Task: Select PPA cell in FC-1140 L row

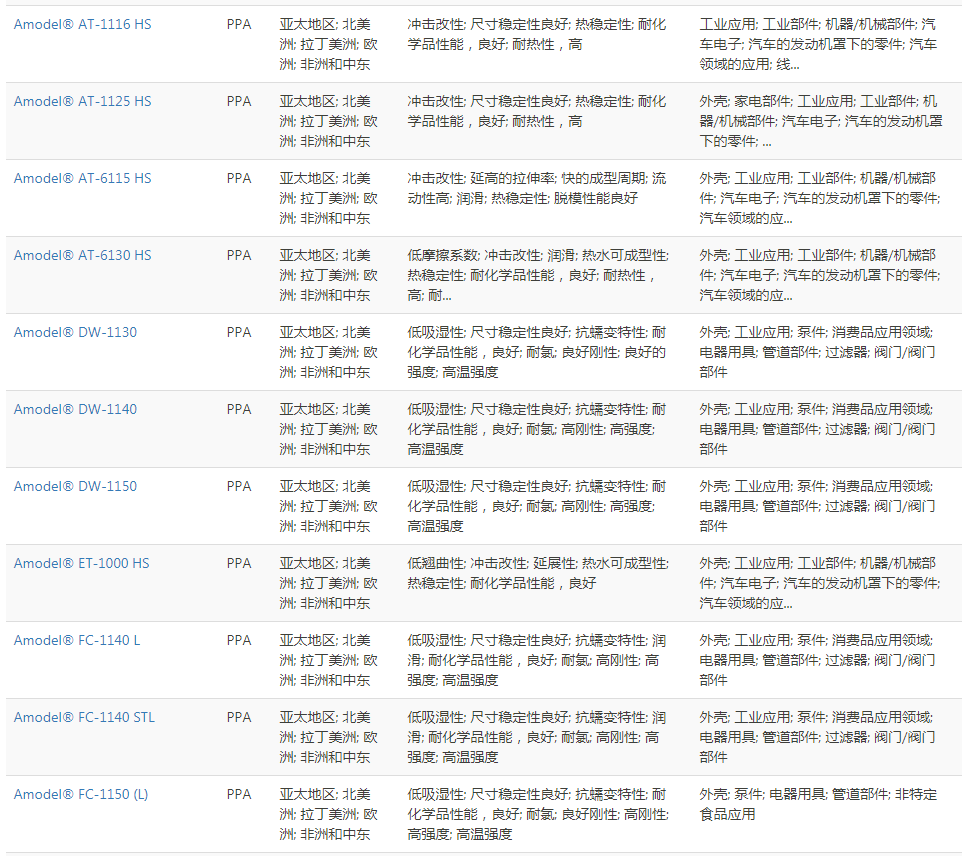Action: coord(239,641)
